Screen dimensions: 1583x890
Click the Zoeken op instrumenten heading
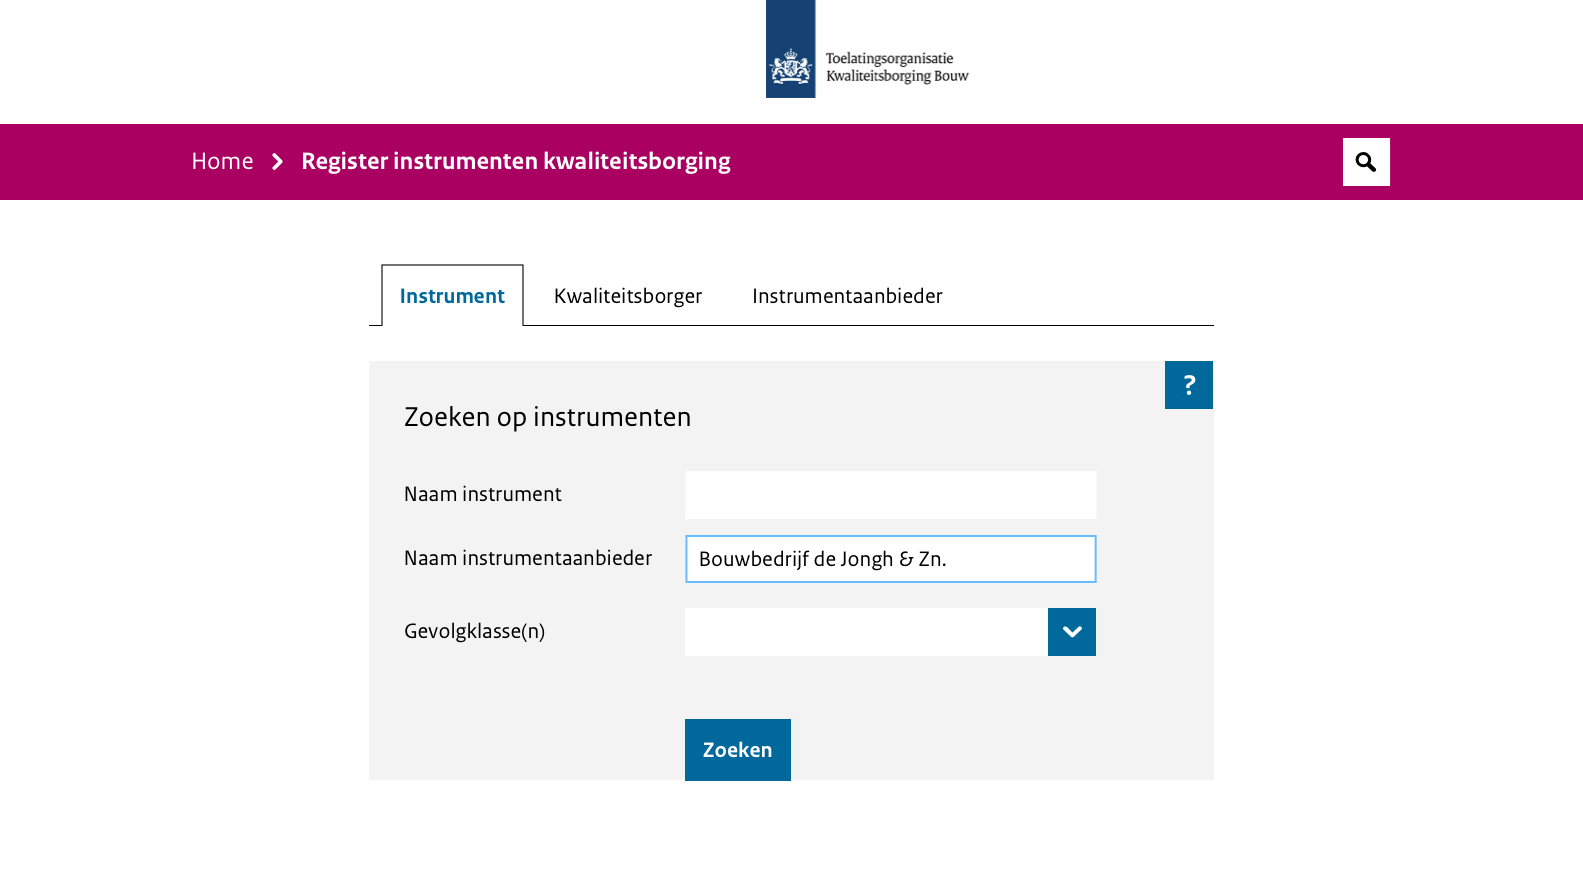point(547,417)
